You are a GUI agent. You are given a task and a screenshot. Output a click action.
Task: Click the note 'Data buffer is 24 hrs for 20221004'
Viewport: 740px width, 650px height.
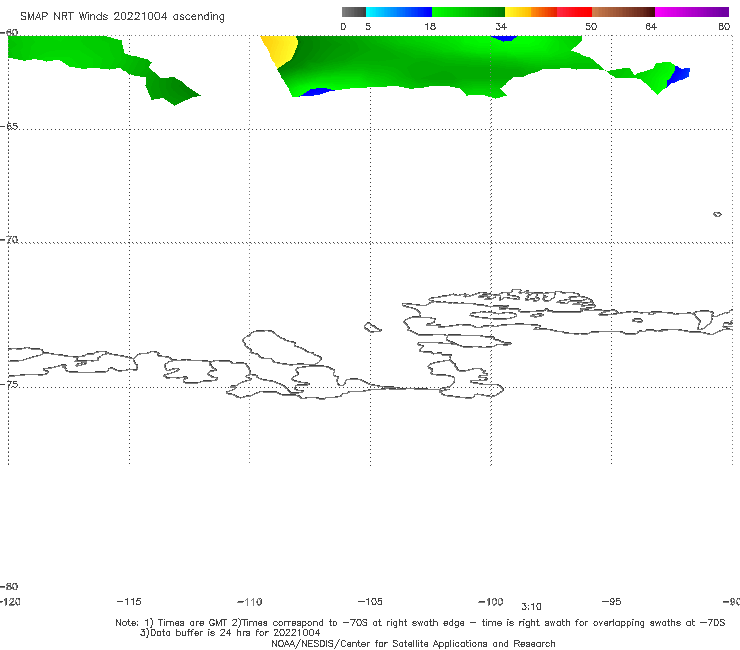[230, 633]
